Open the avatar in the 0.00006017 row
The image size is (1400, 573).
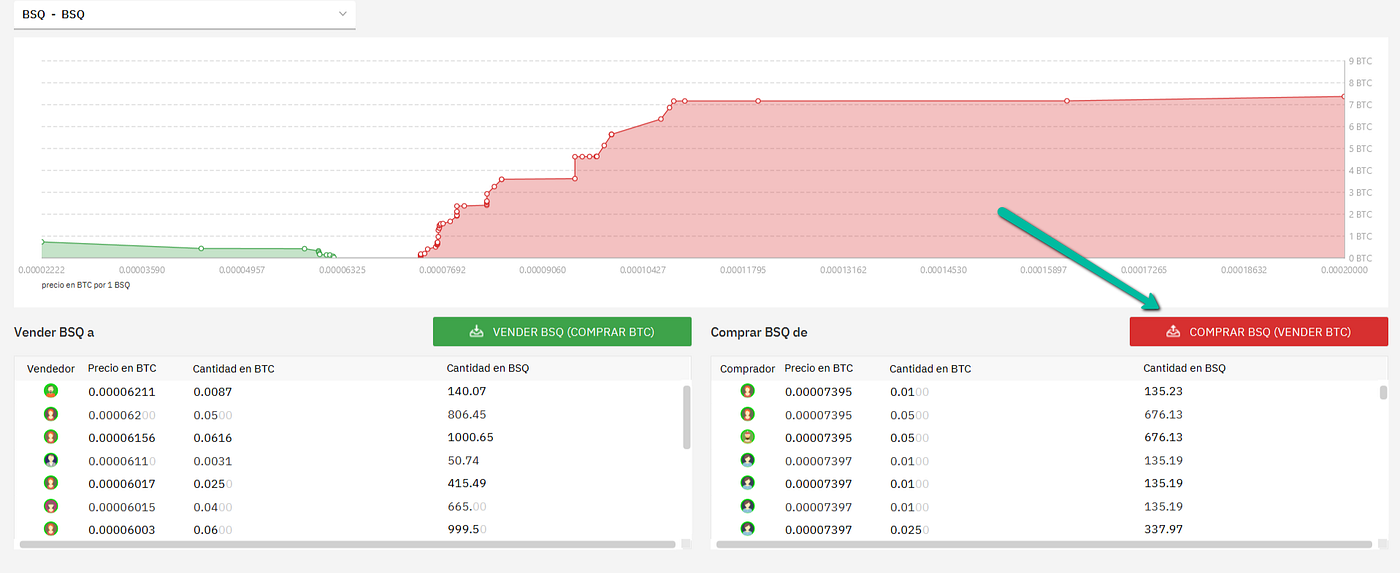click(51, 483)
